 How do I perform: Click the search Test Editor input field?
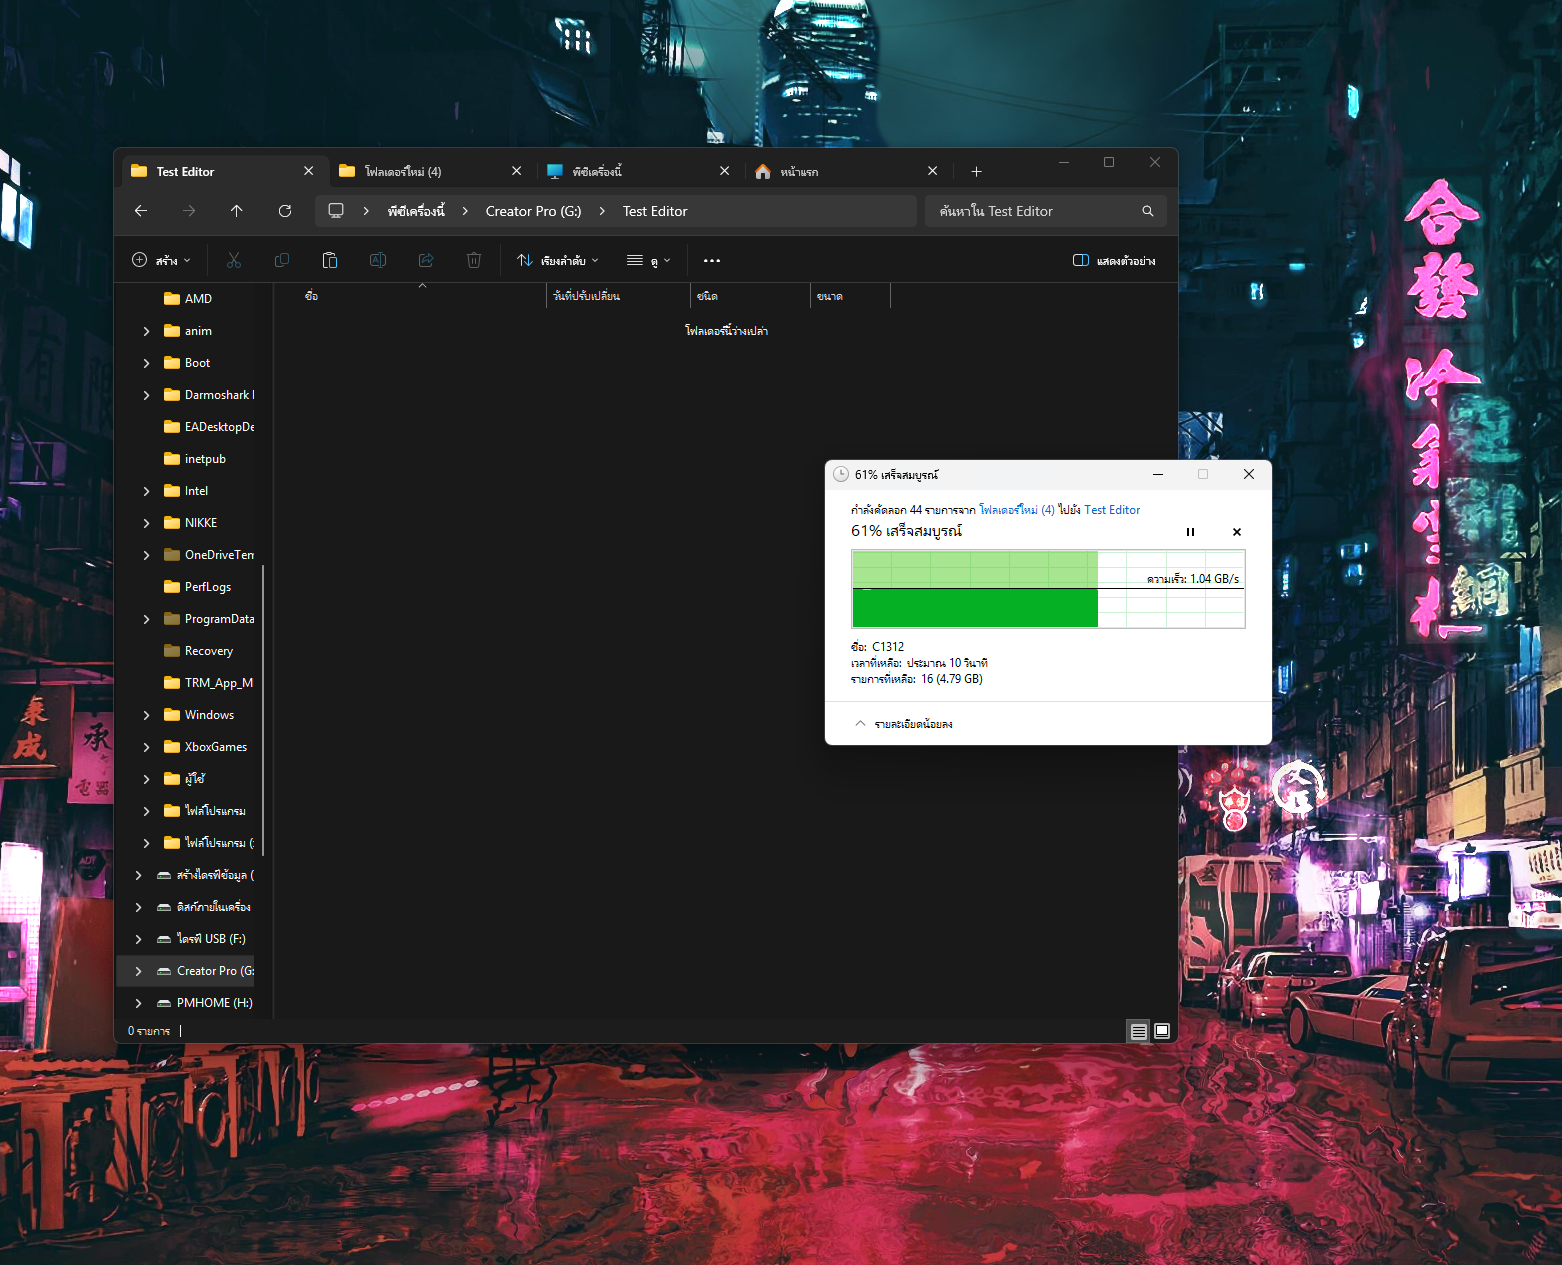pos(1035,211)
